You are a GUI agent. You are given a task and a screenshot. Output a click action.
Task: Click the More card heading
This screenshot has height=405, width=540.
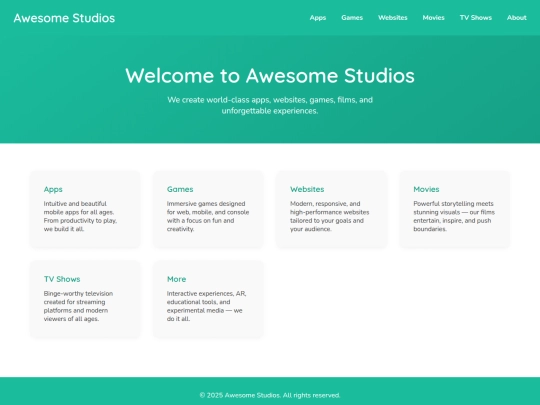point(176,279)
